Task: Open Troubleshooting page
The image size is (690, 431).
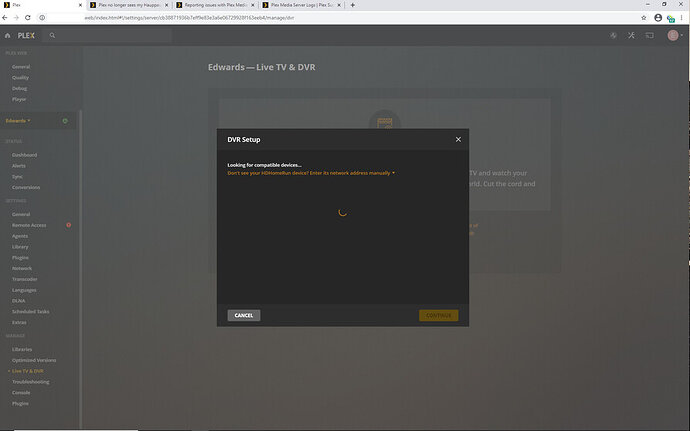Action: 30,382
